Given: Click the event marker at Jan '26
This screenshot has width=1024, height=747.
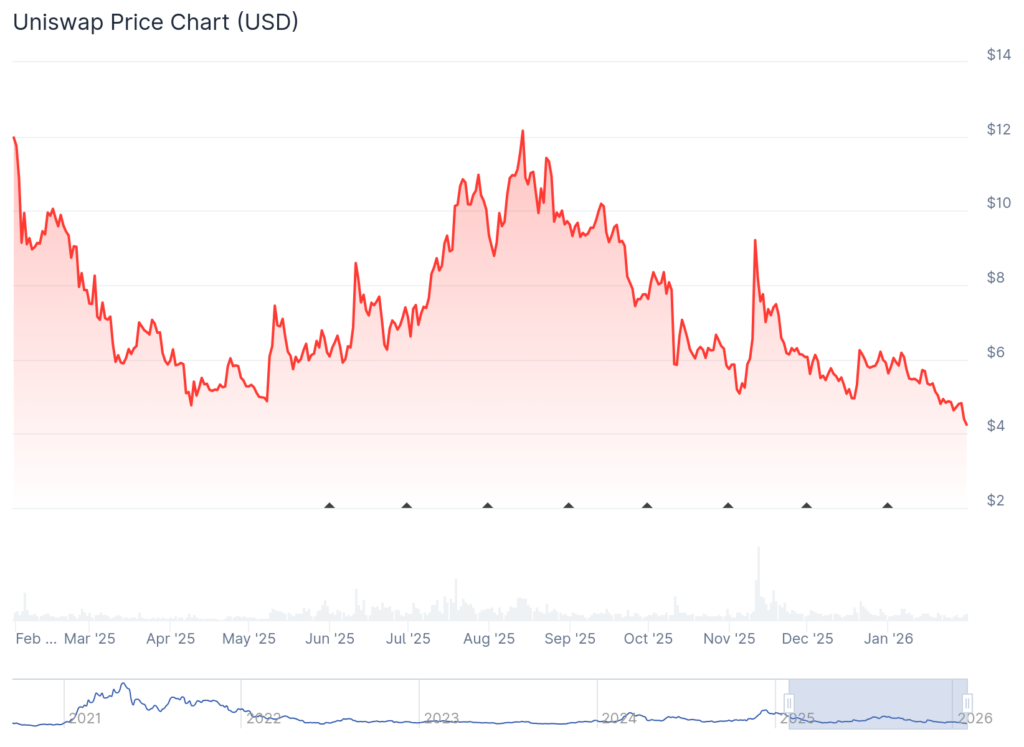Looking at the screenshot, I should point(887,505).
